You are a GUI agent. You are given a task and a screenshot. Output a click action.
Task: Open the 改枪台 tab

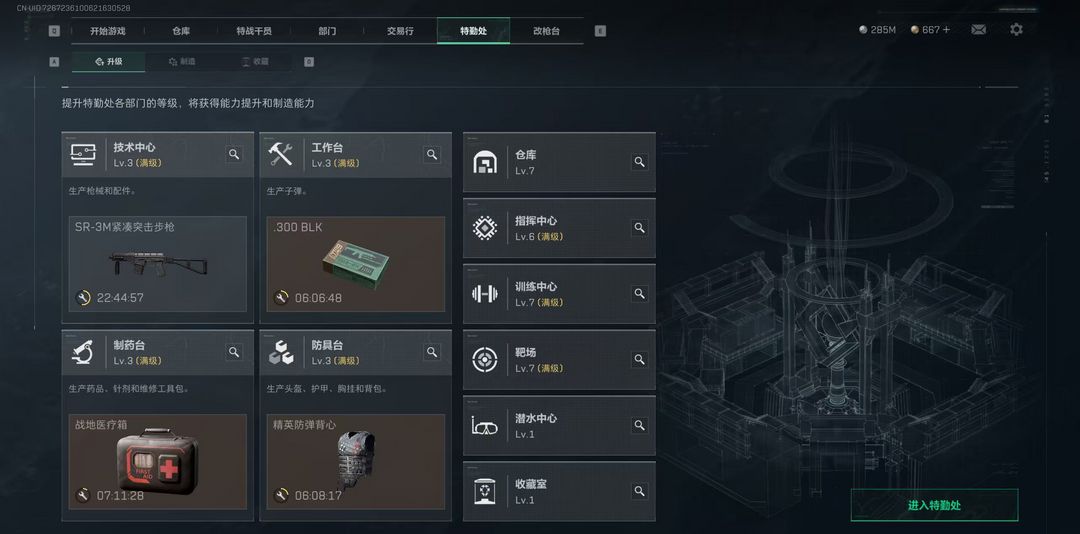point(546,31)
